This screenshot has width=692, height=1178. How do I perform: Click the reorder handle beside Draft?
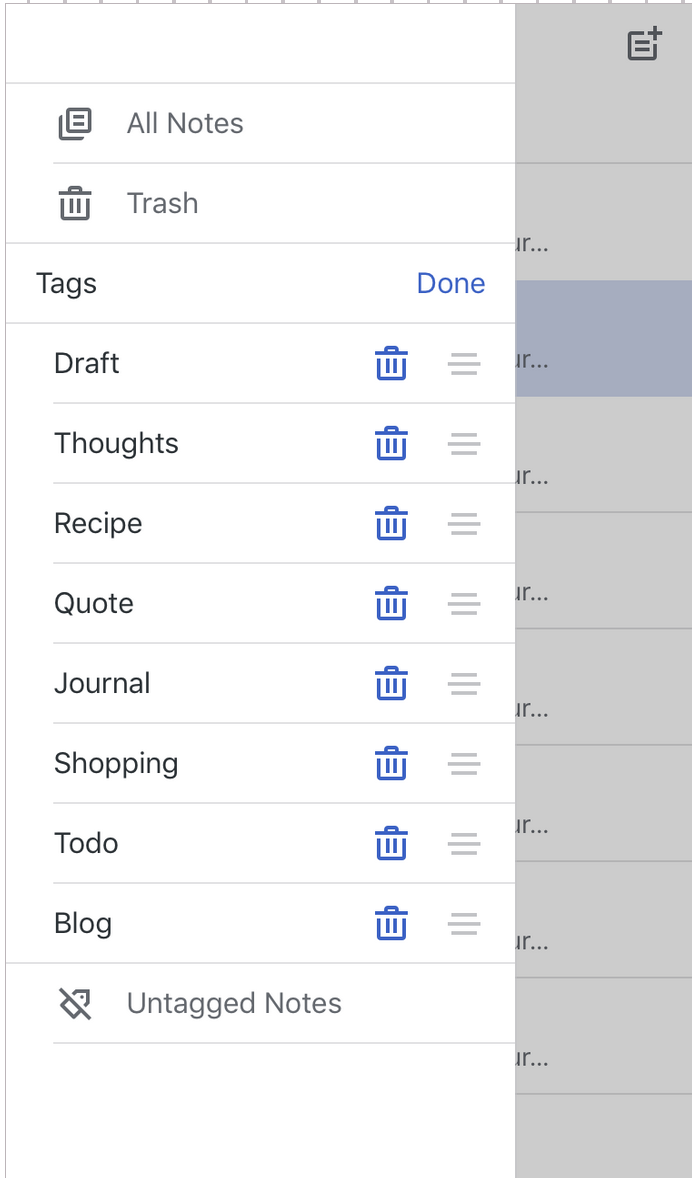464,363
